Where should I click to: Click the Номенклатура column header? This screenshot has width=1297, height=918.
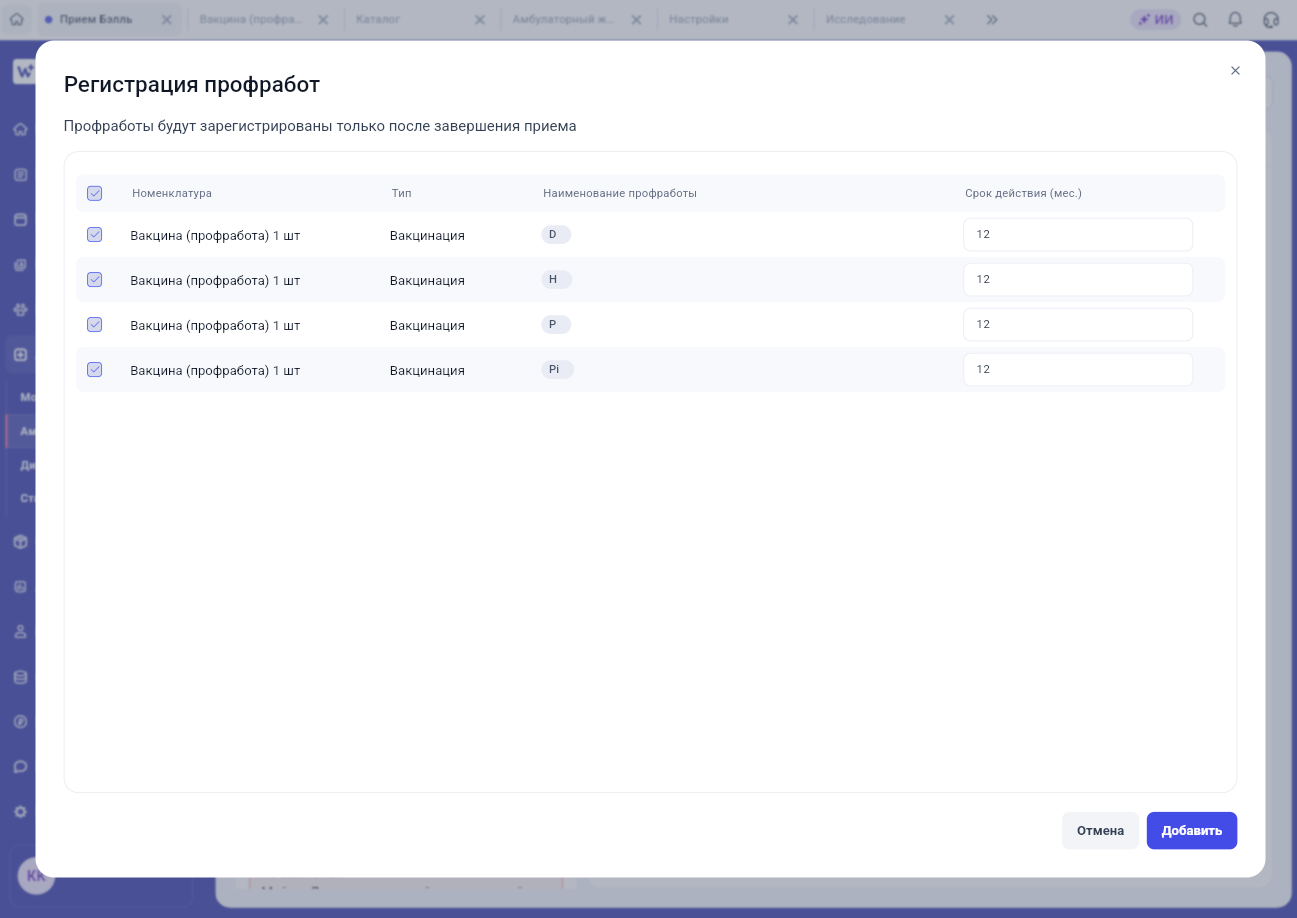[172, 193]
